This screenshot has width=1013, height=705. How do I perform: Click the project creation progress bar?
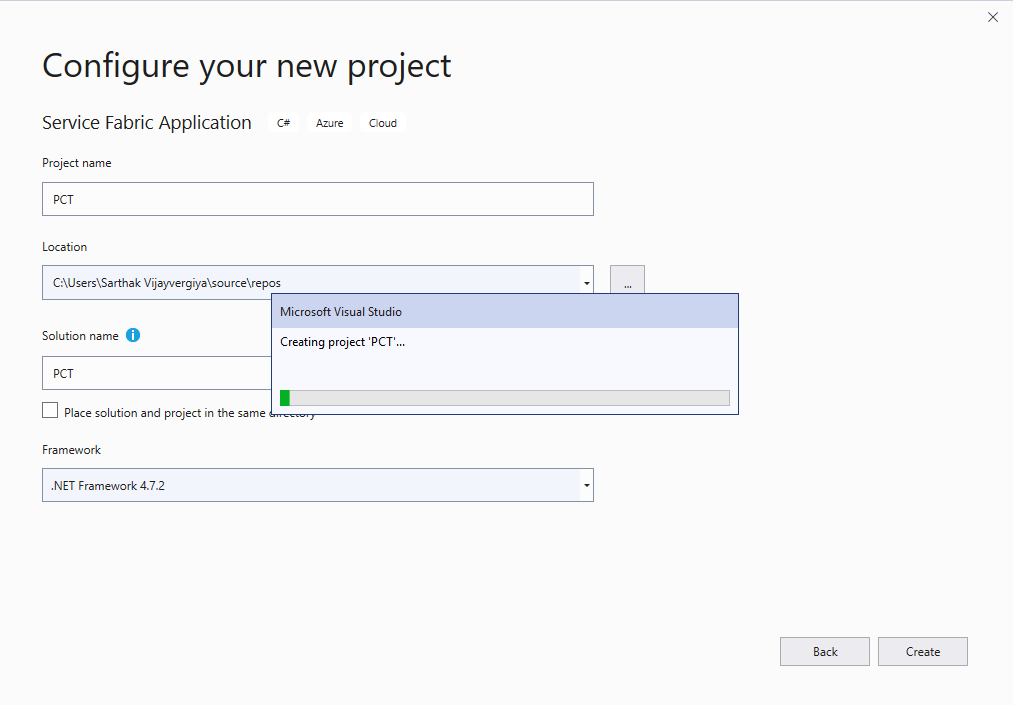click(505, 397)
